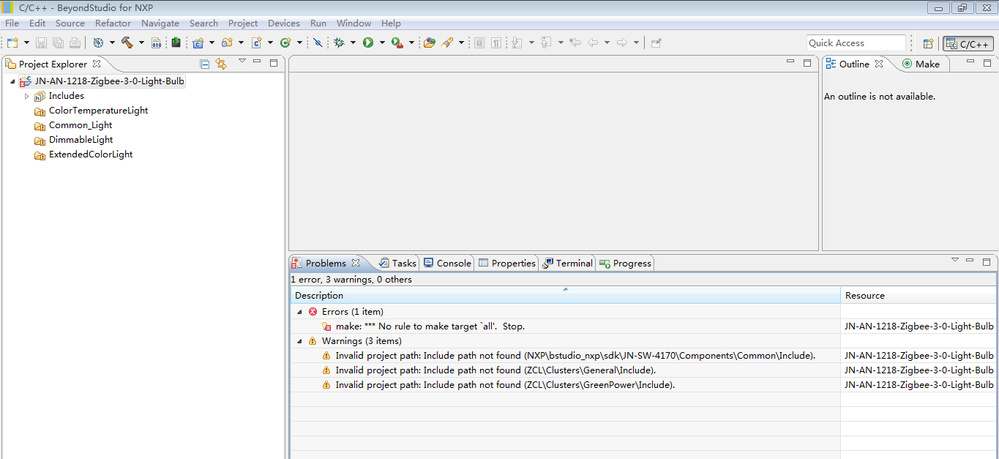The width and height of the screenshot is (999, 459).
Task: Click the Run External Tools toolbox icon
Action: tap(397, 43)
